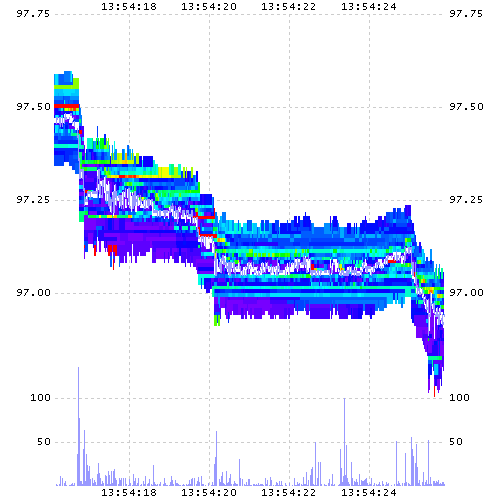Click the right 97.75 price label
This screenshot has height=500, width=500.
point(466,14)
